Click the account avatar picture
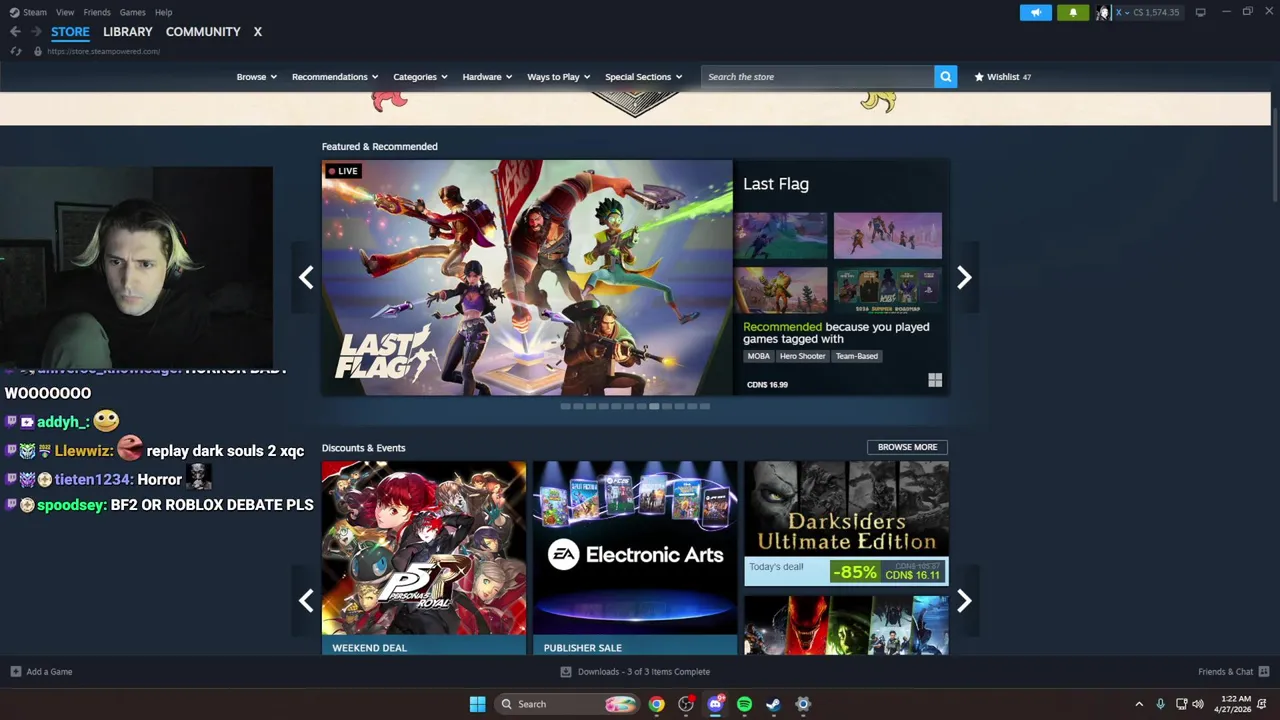The image size is (1280, 720). tap(1103, 12)
